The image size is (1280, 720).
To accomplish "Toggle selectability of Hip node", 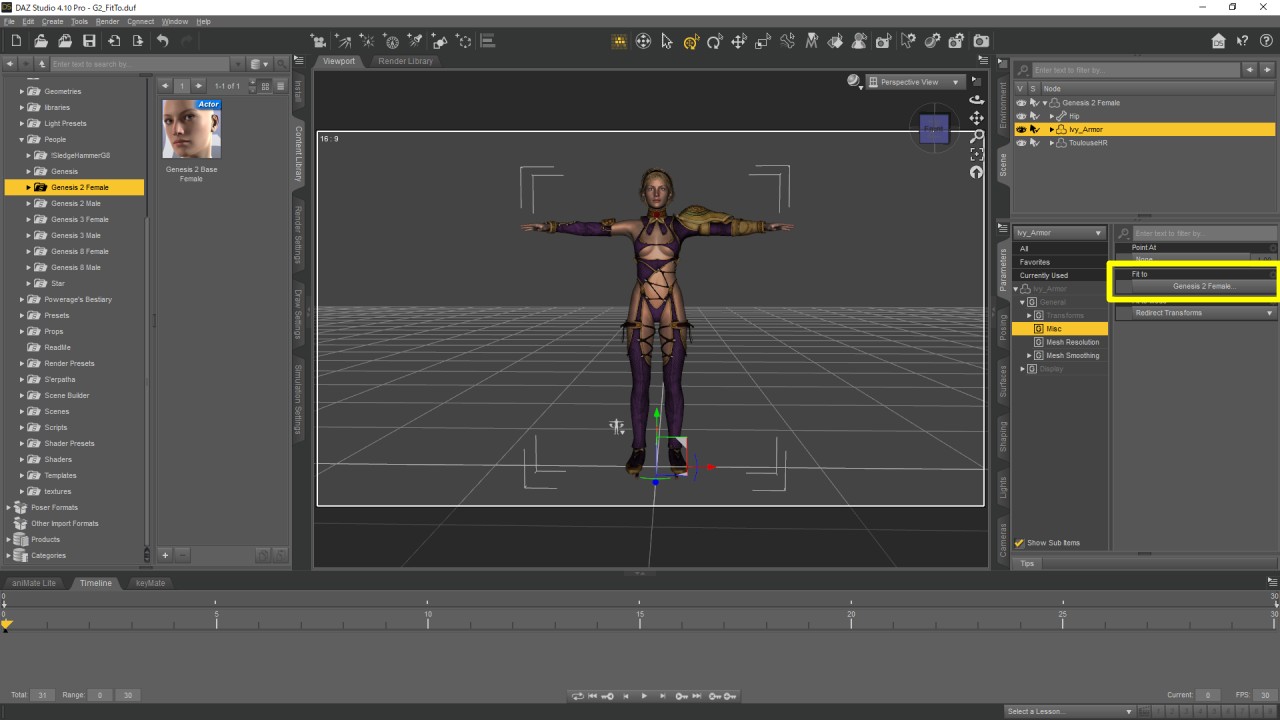I will tap(1034, 116).
